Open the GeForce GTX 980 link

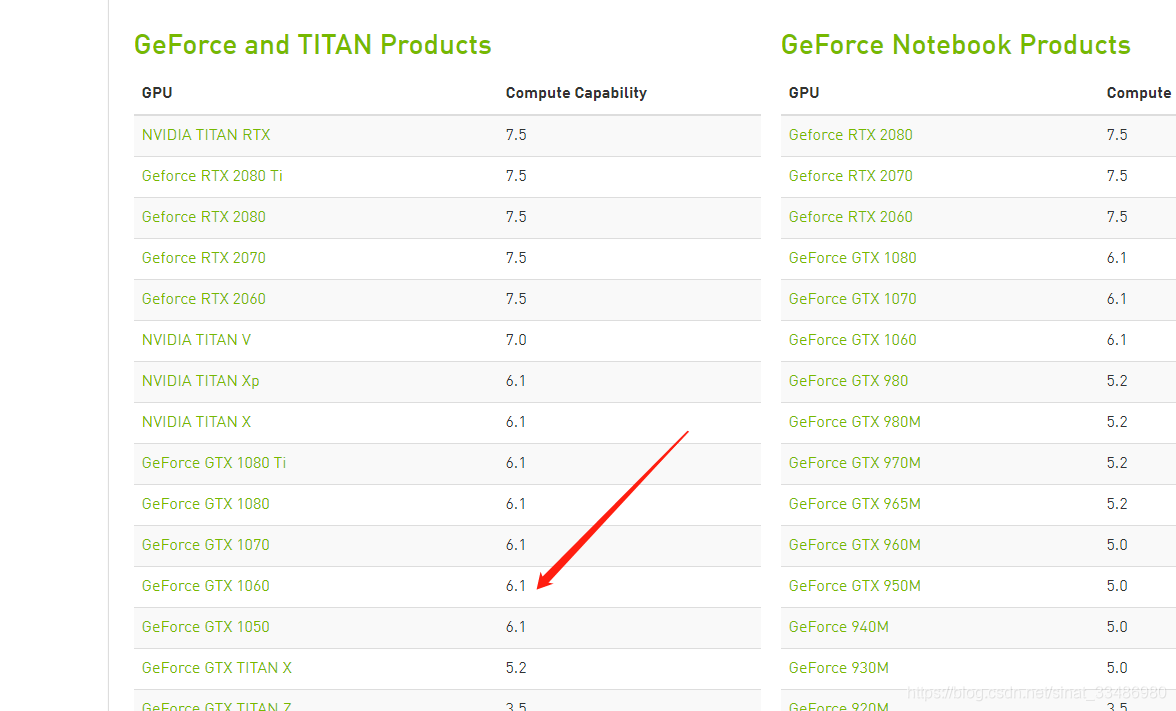[x=848, y=381]
